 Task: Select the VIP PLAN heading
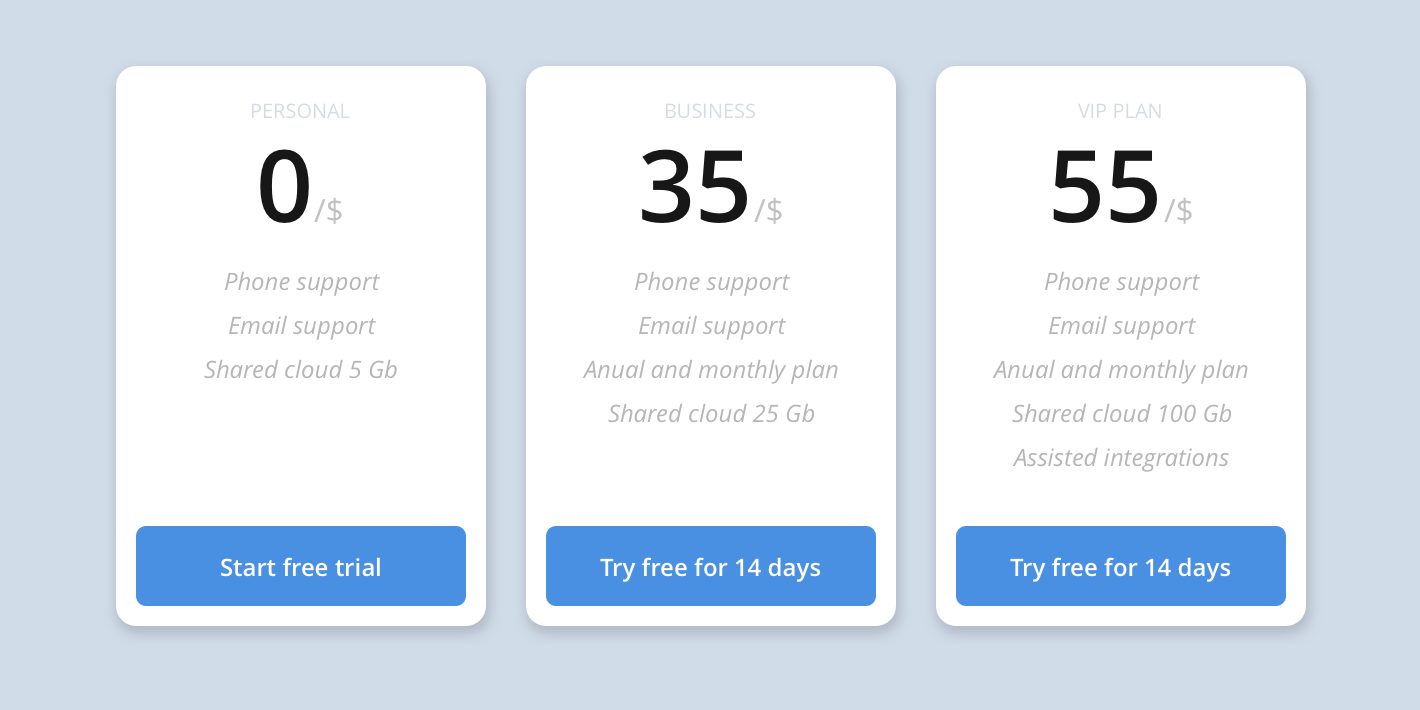1120,111
